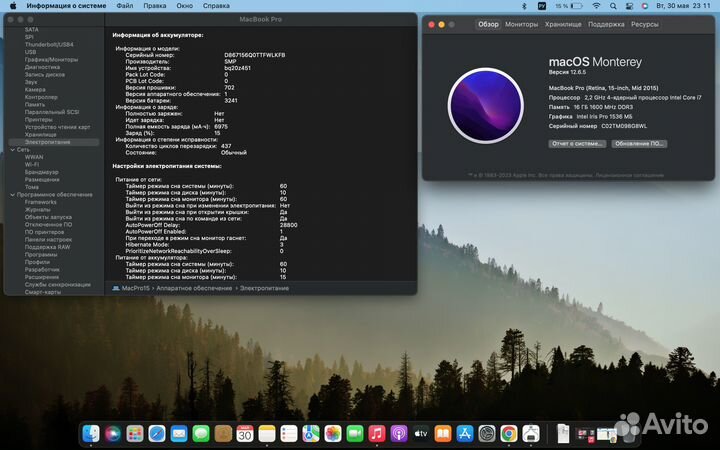Collapse the Программное обеспечение section

pyautogui.click(x=12, y=195)
